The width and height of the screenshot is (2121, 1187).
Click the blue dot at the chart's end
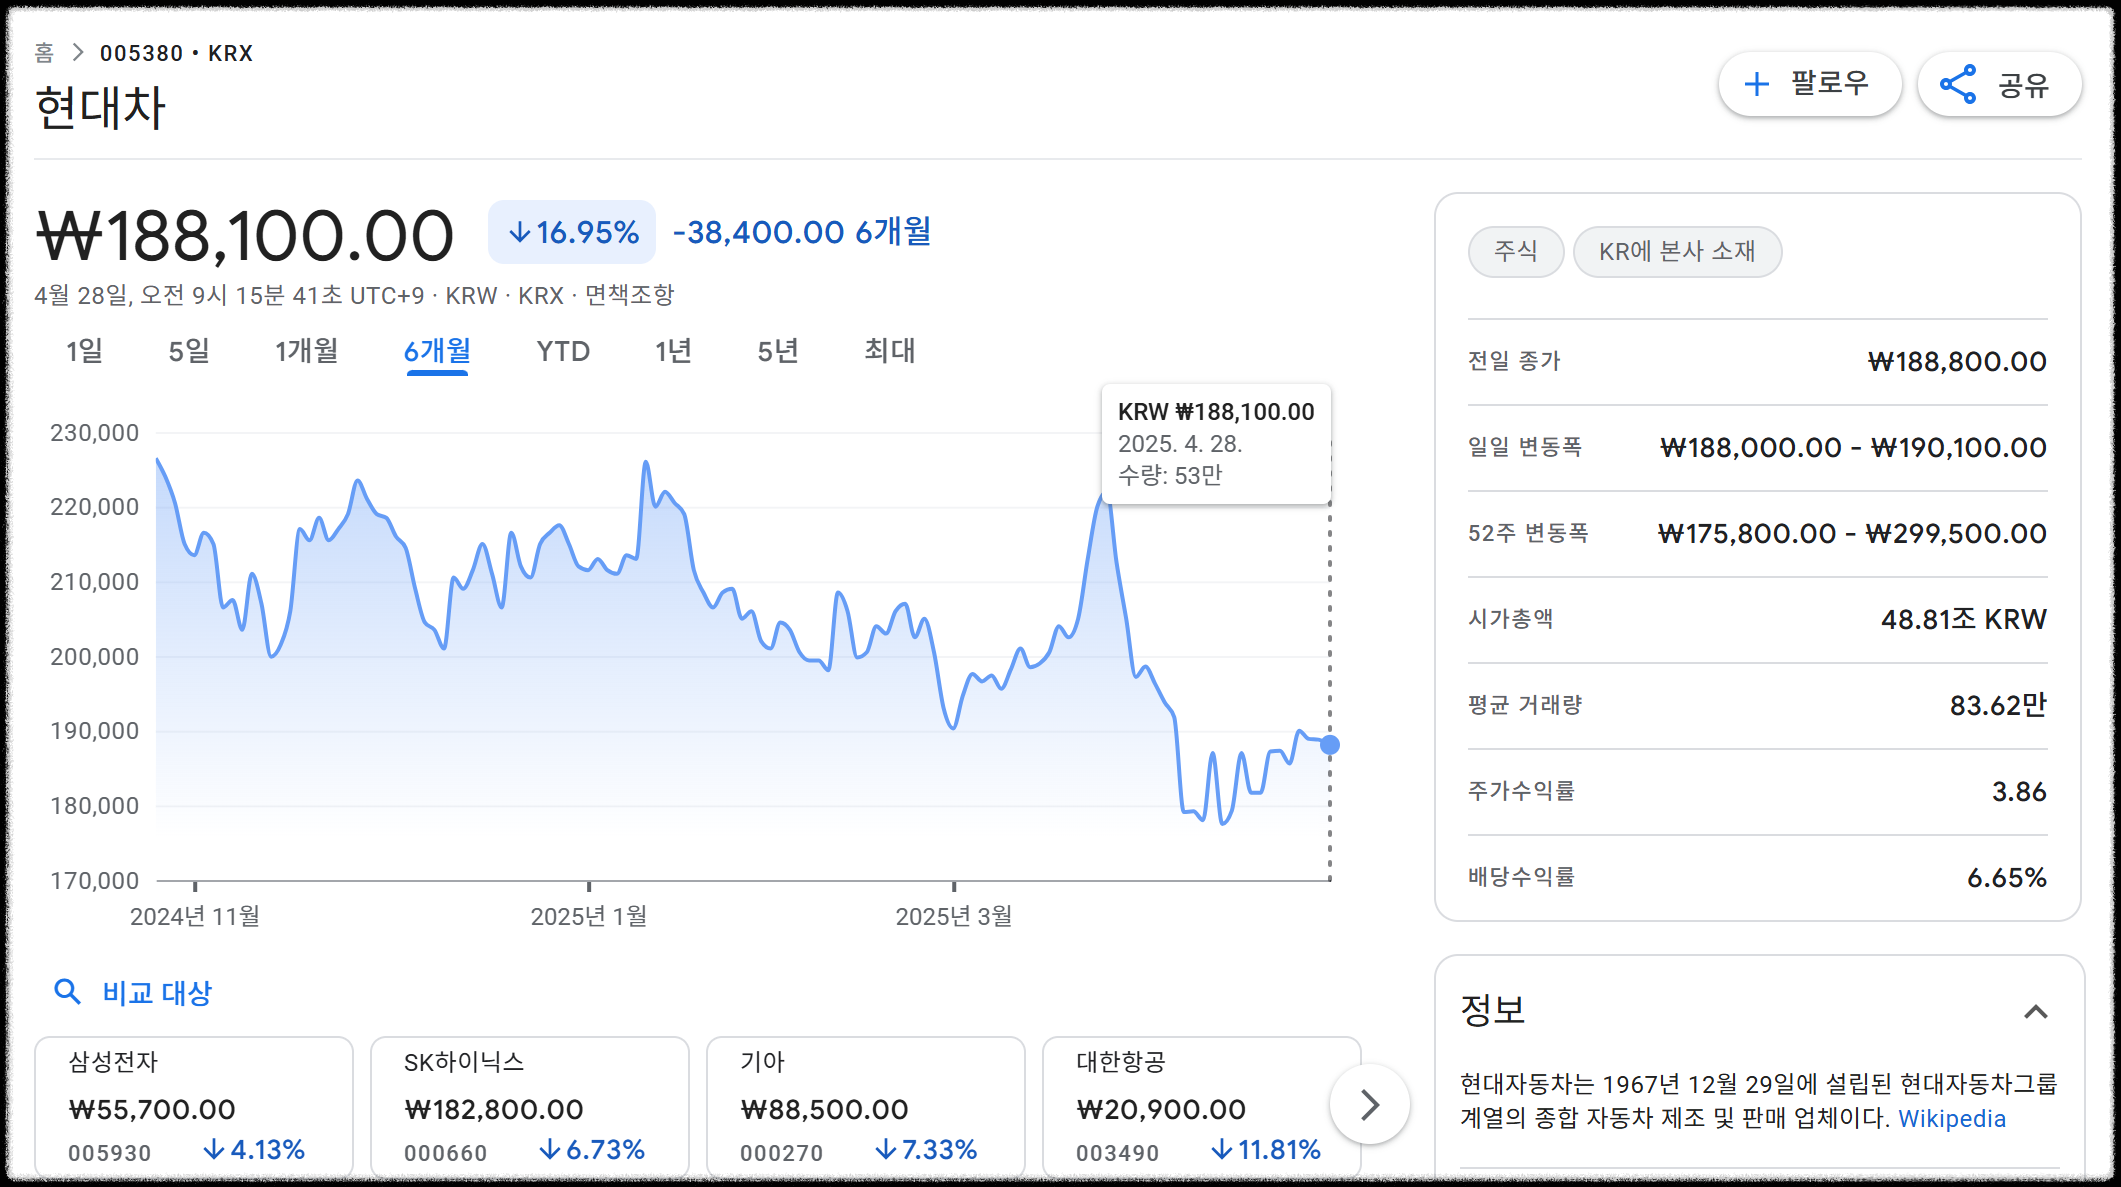click(1330, 745)
